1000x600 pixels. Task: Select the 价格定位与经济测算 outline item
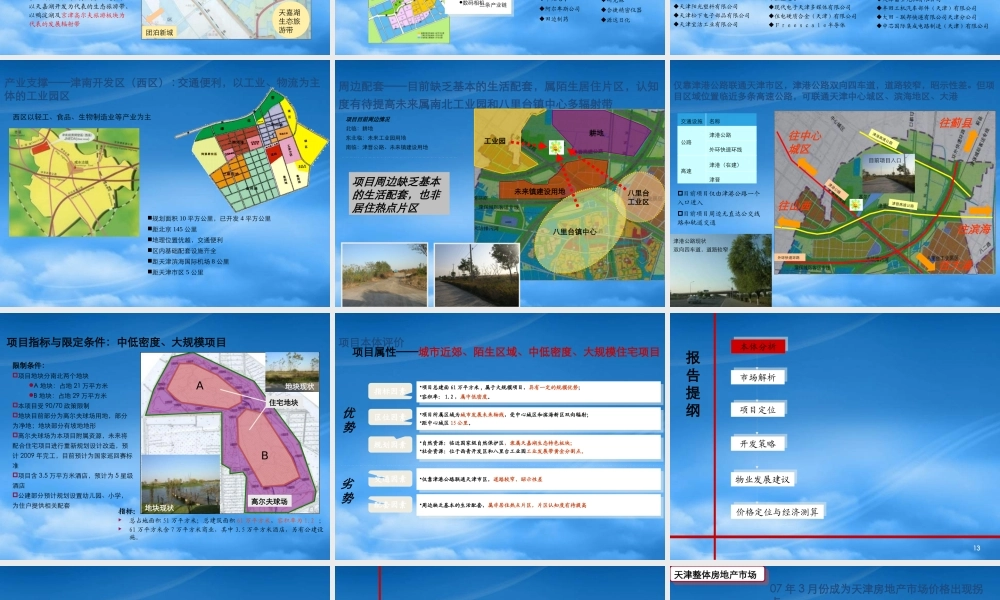coord(777,511)
